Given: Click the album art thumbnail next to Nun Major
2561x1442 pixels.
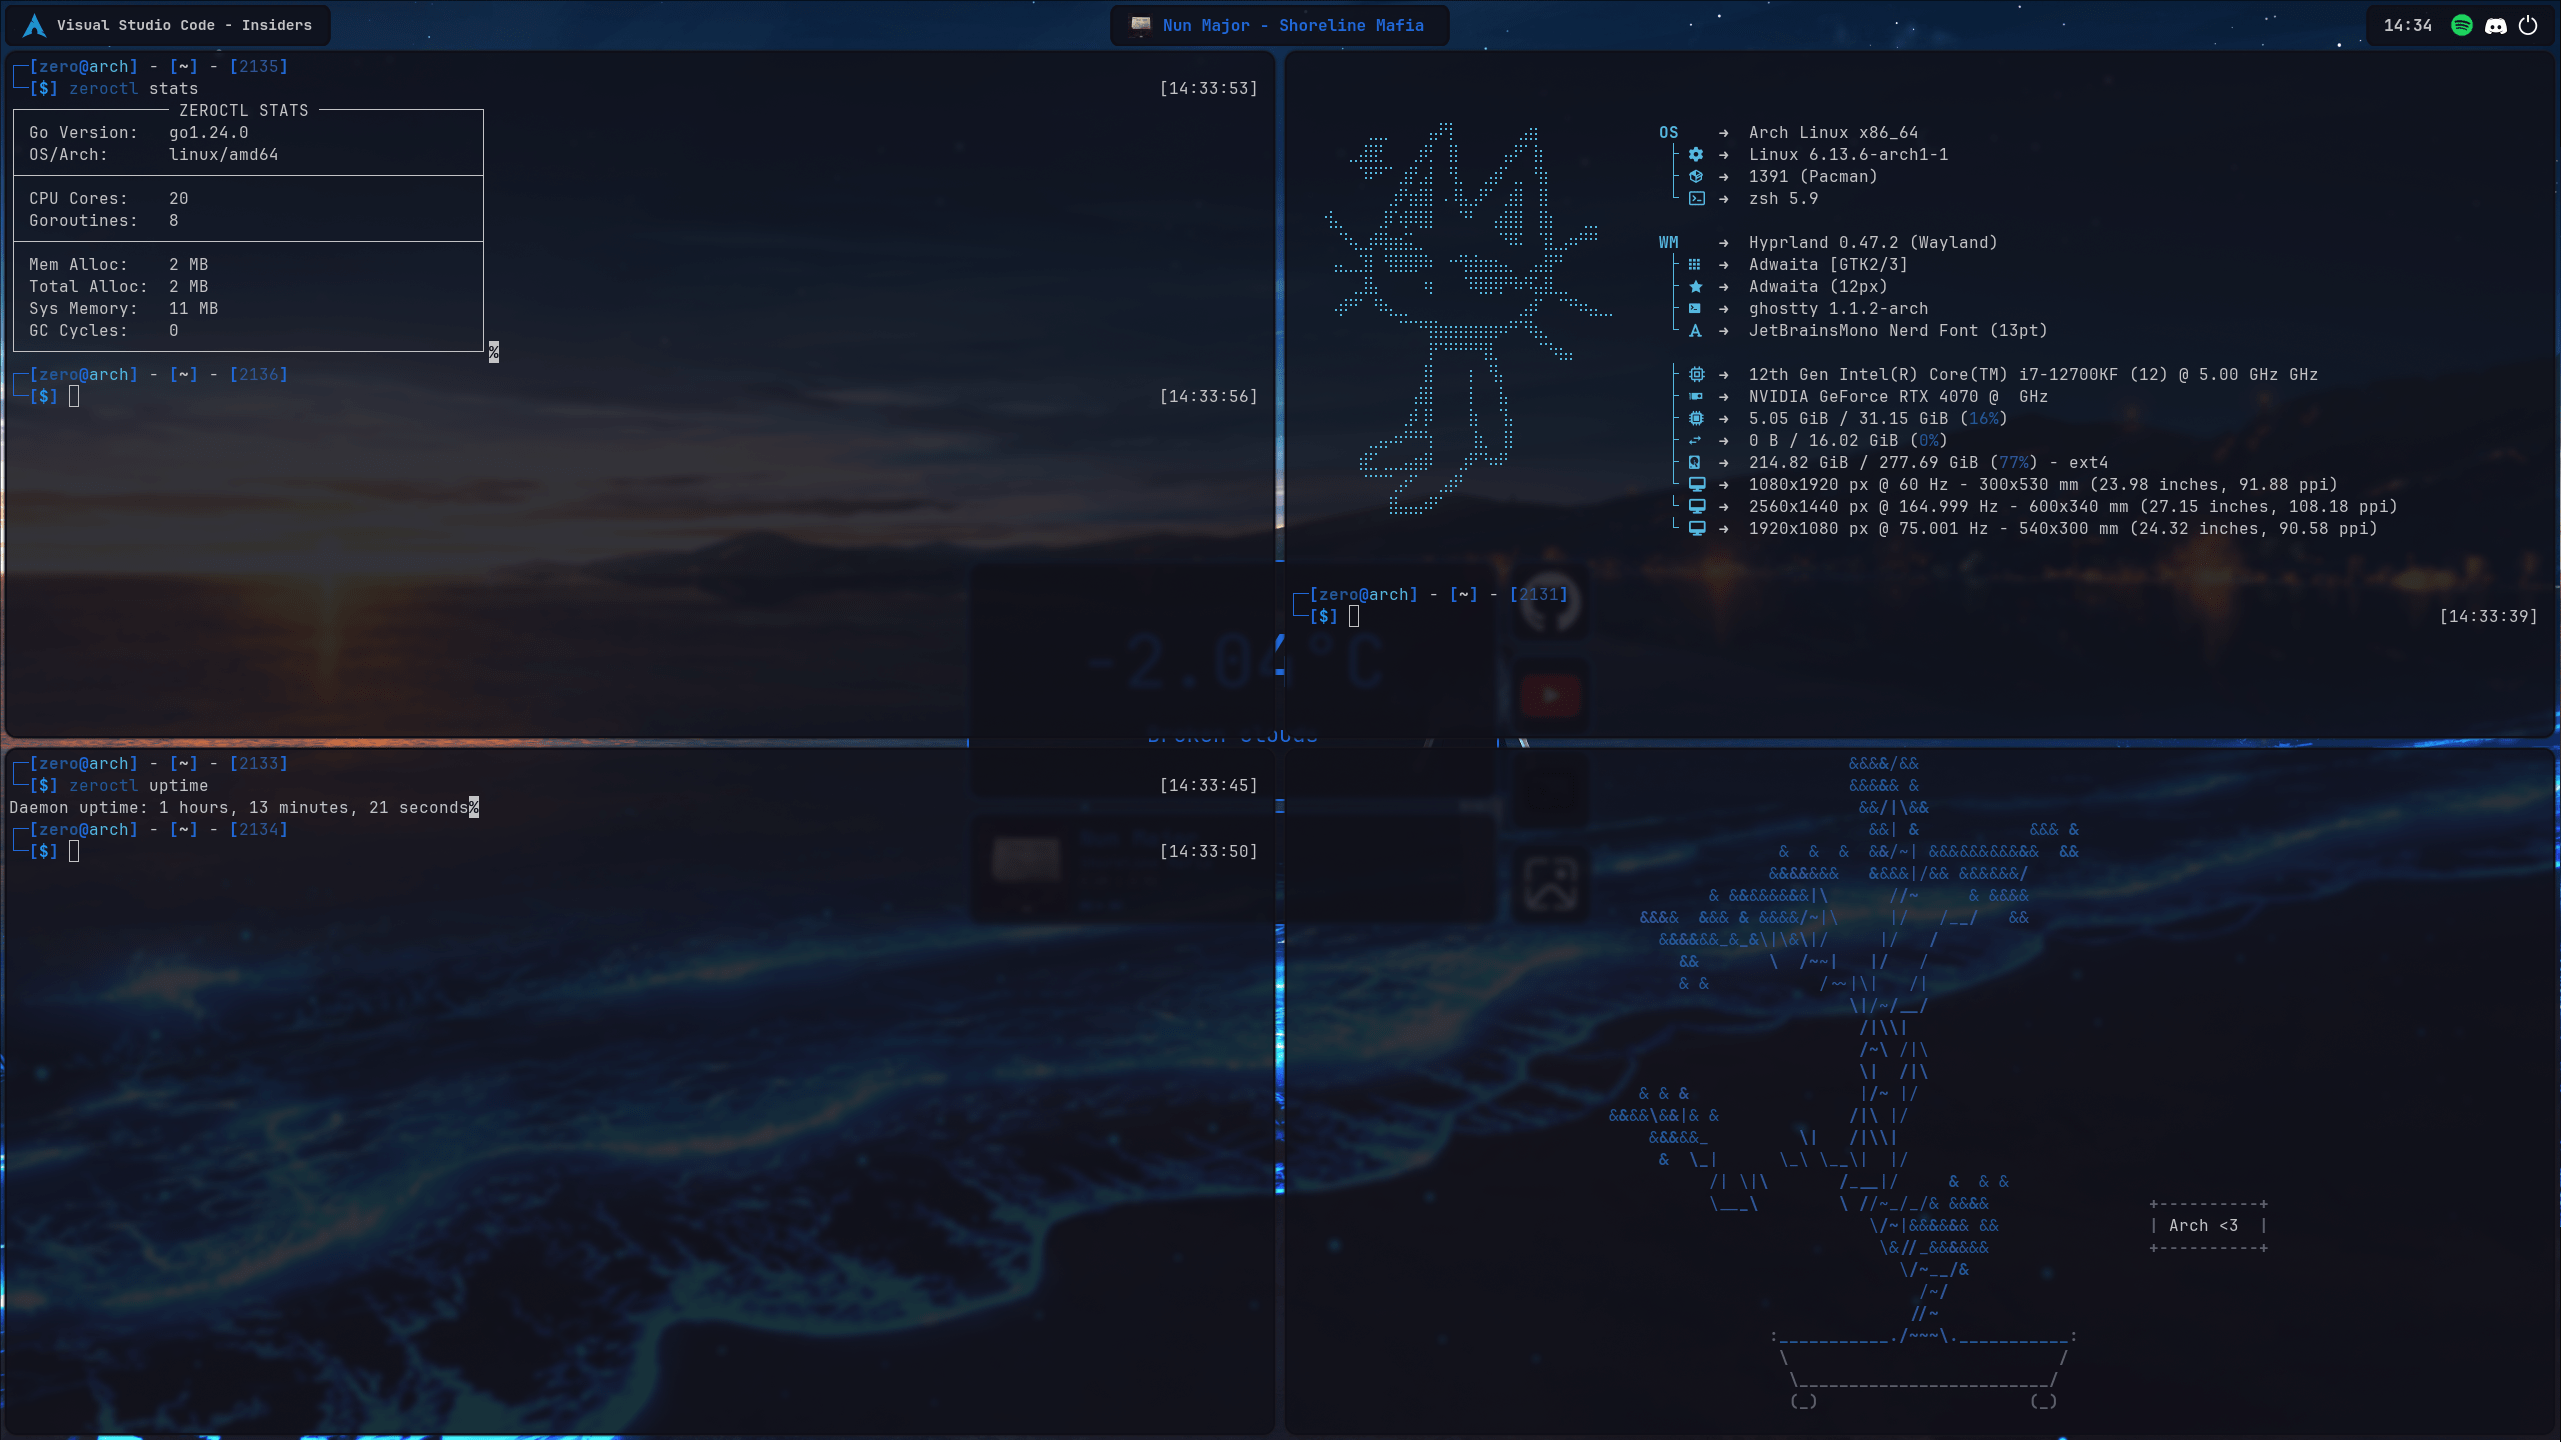Looking at the screenshot, I should point(1141,24).
